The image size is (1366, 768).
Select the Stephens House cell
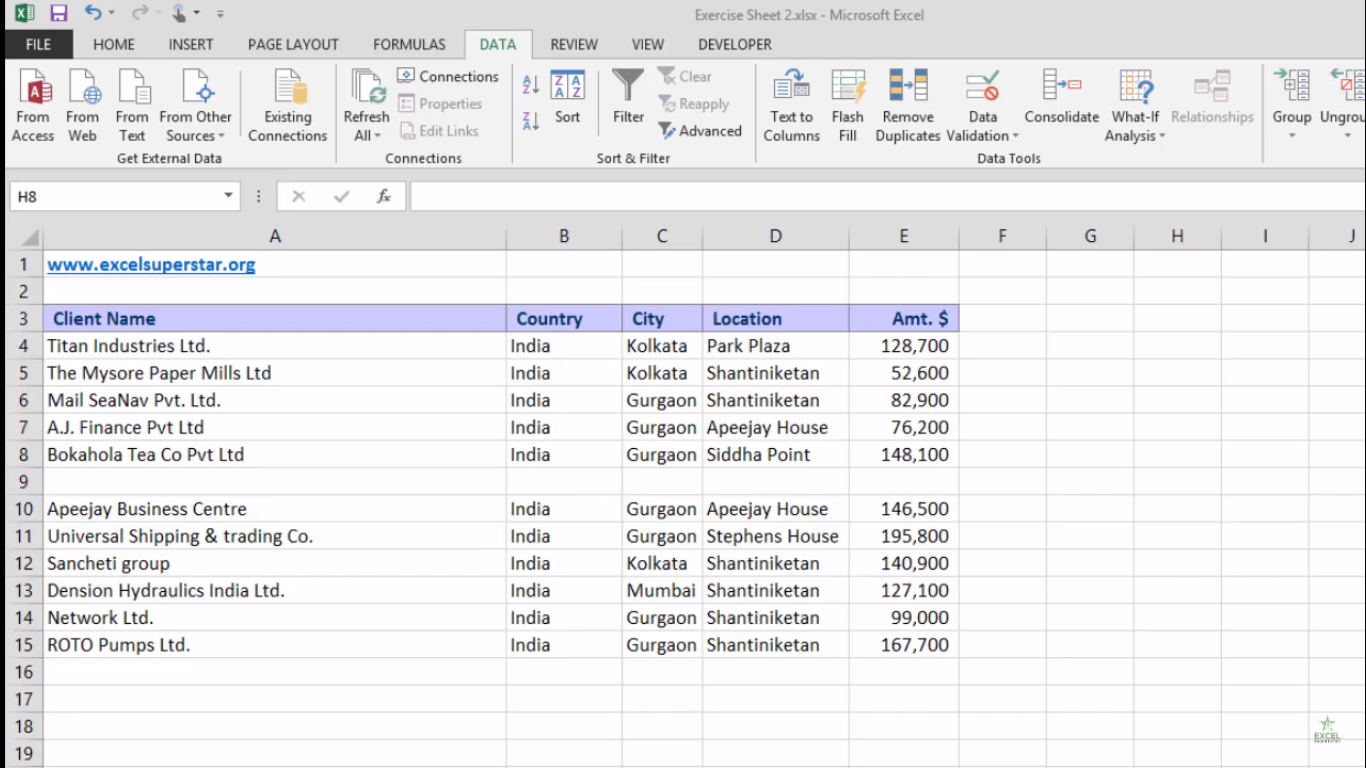[x=776, y=536]
